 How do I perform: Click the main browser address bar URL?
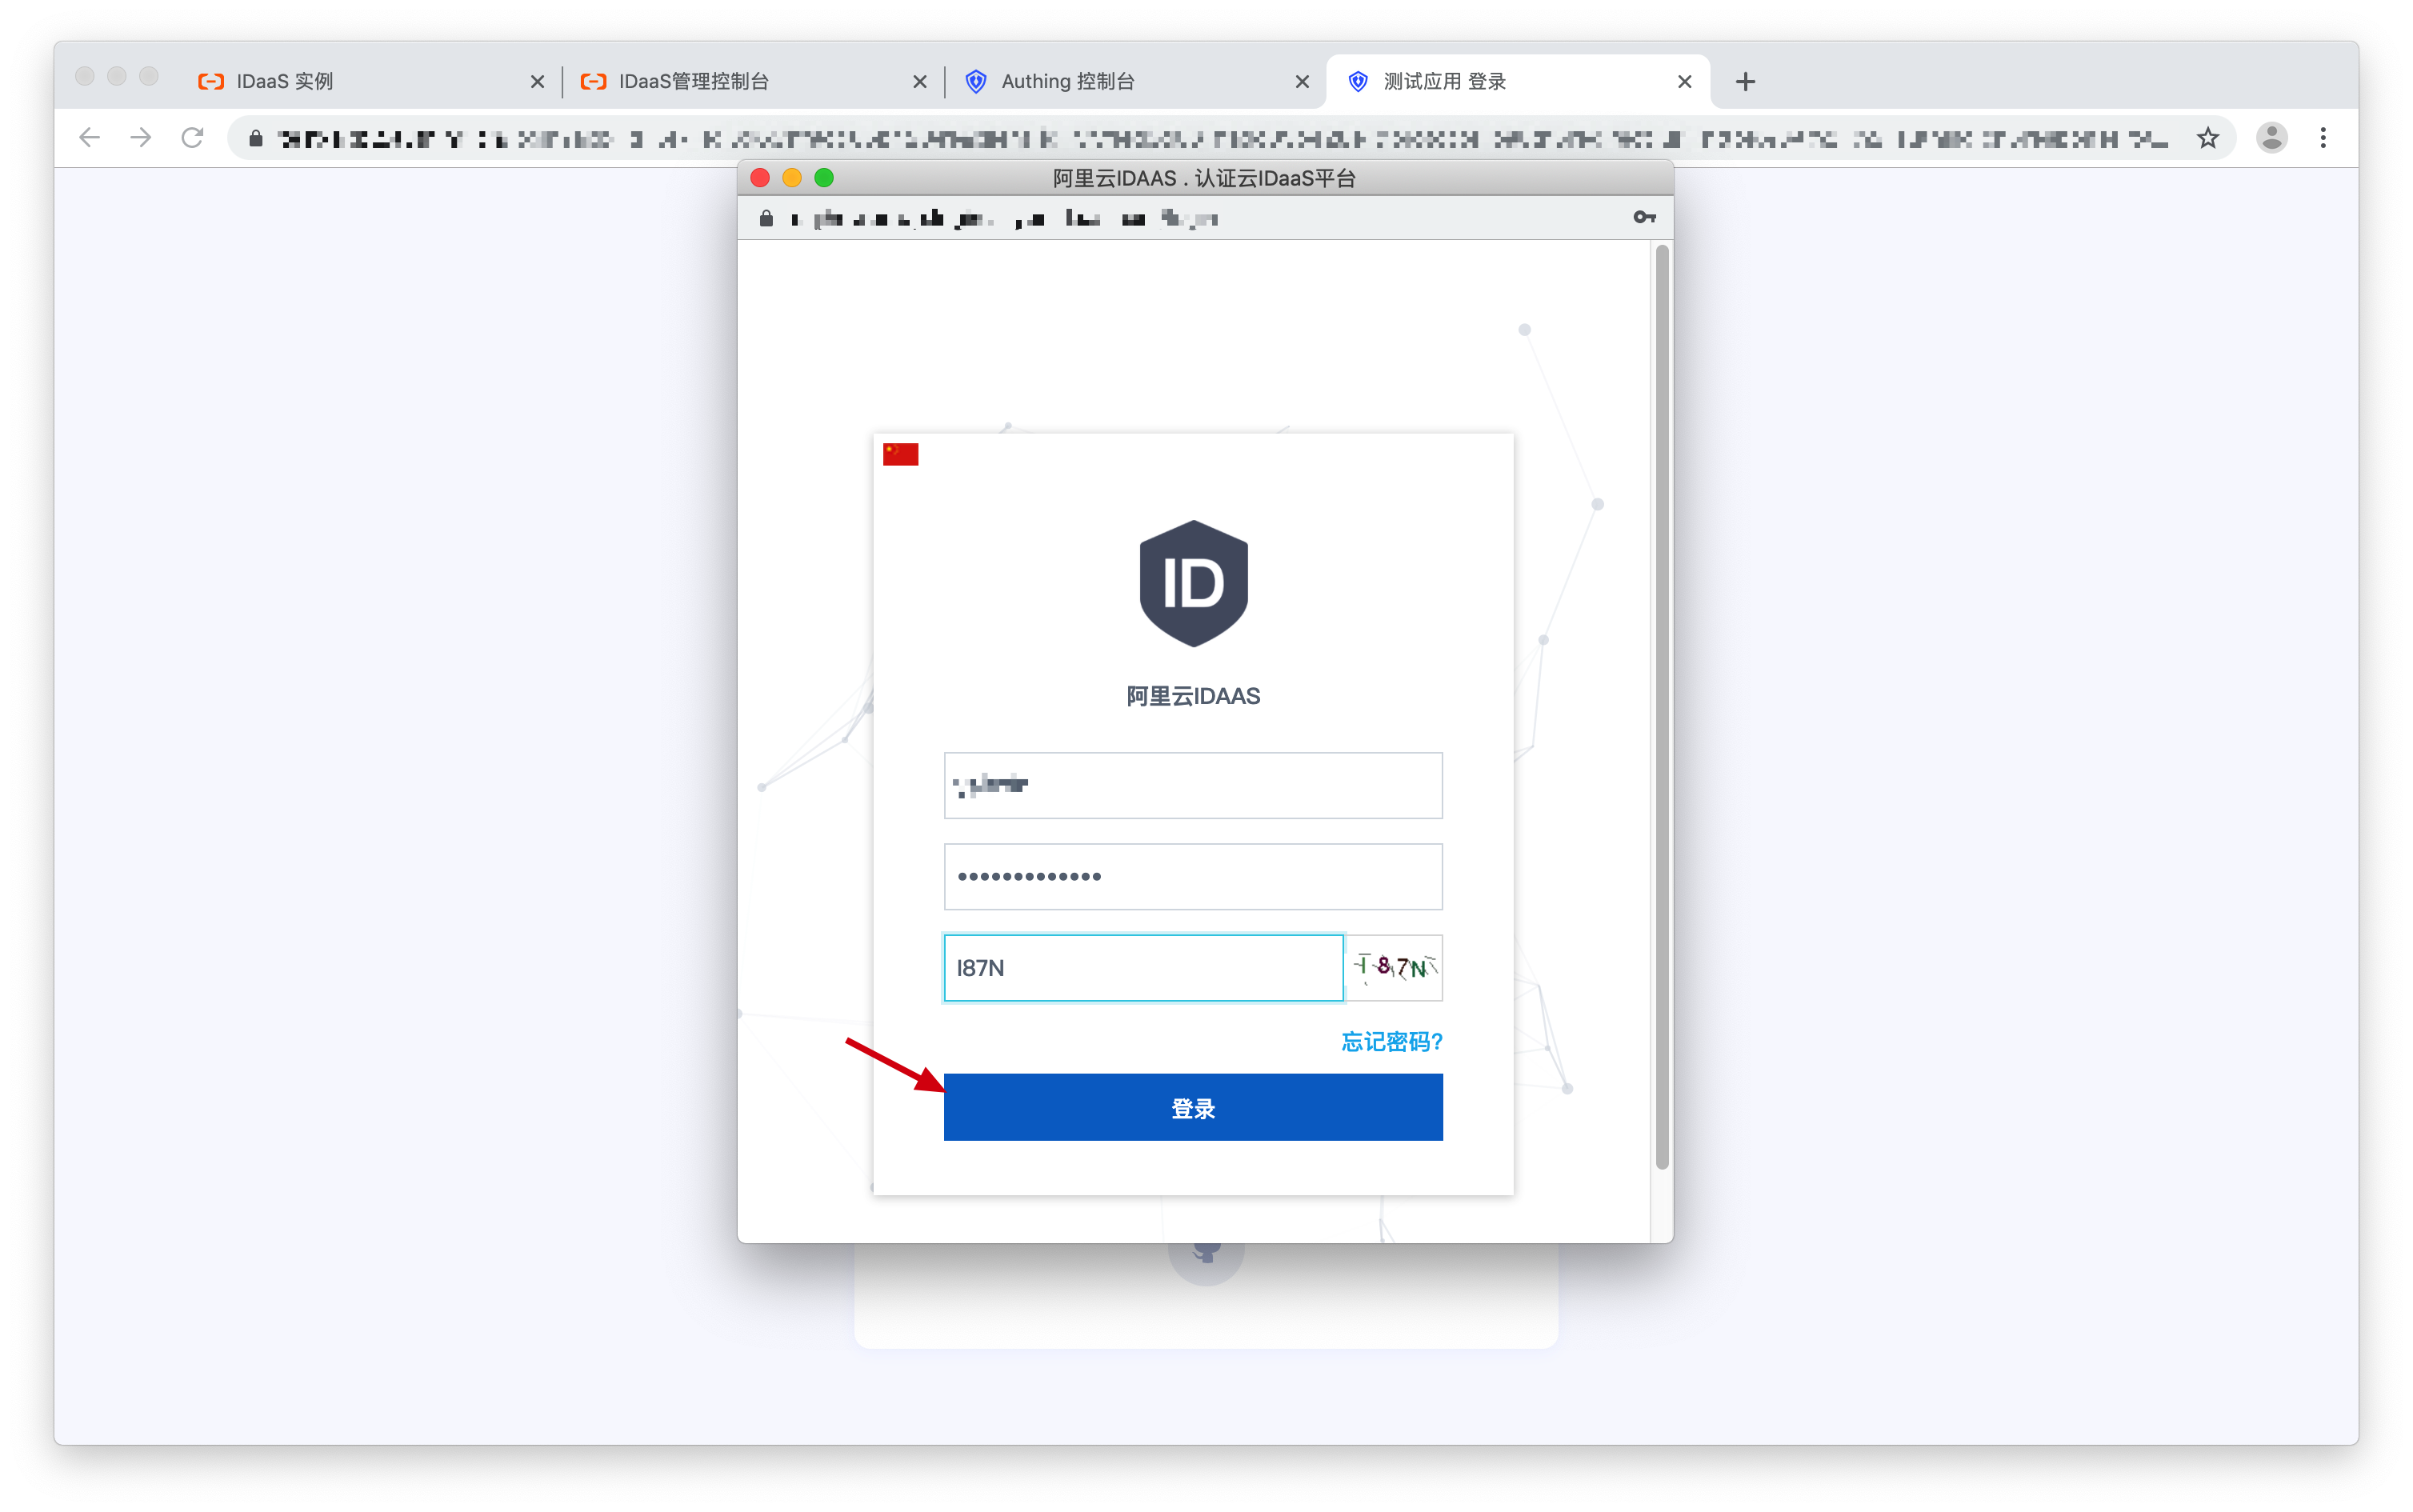1222,139
